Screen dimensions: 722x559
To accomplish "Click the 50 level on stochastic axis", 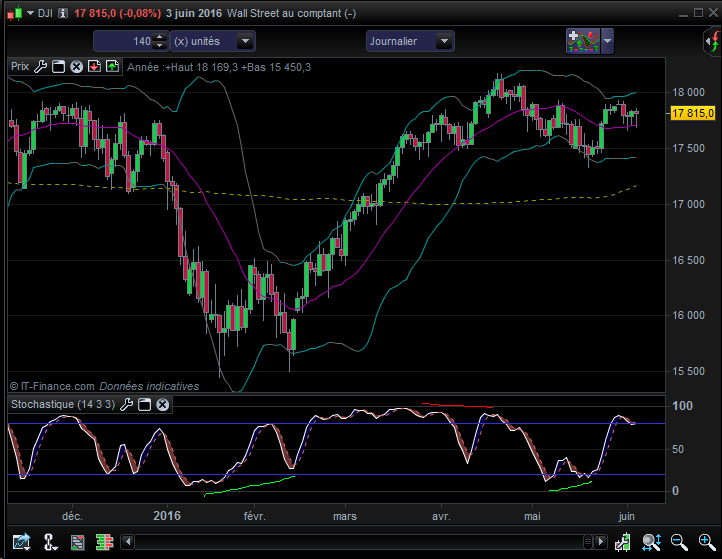I will tap(678, 449).
